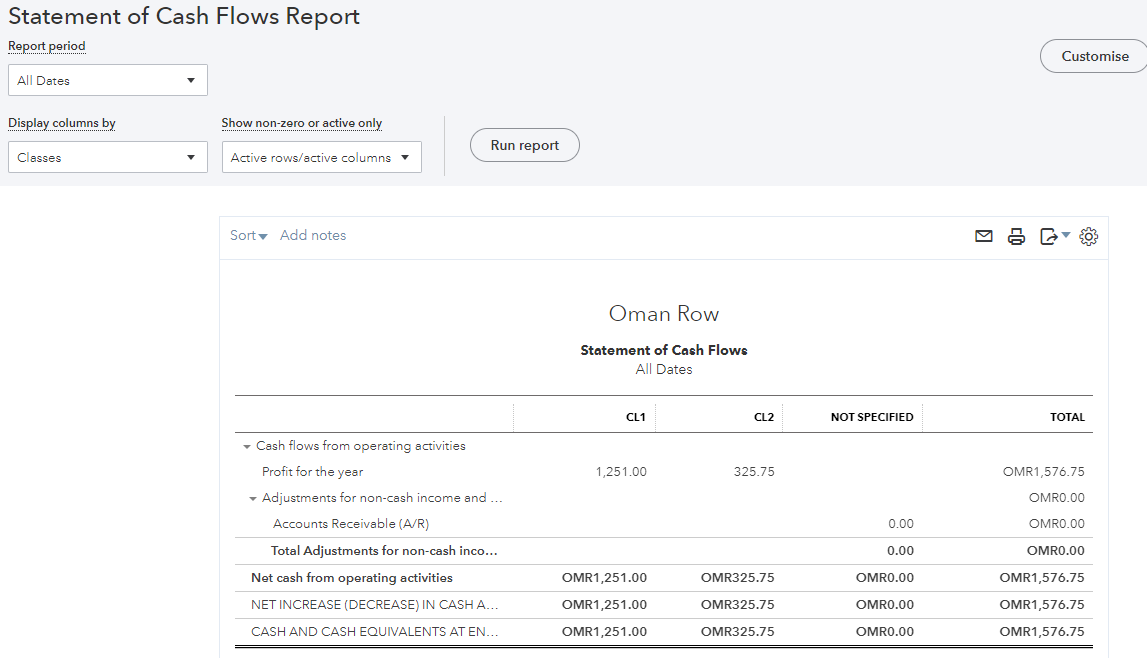Select the Accounts Receivable (A/R) row
Screen dimensions: 1147x658
[351, 524]
